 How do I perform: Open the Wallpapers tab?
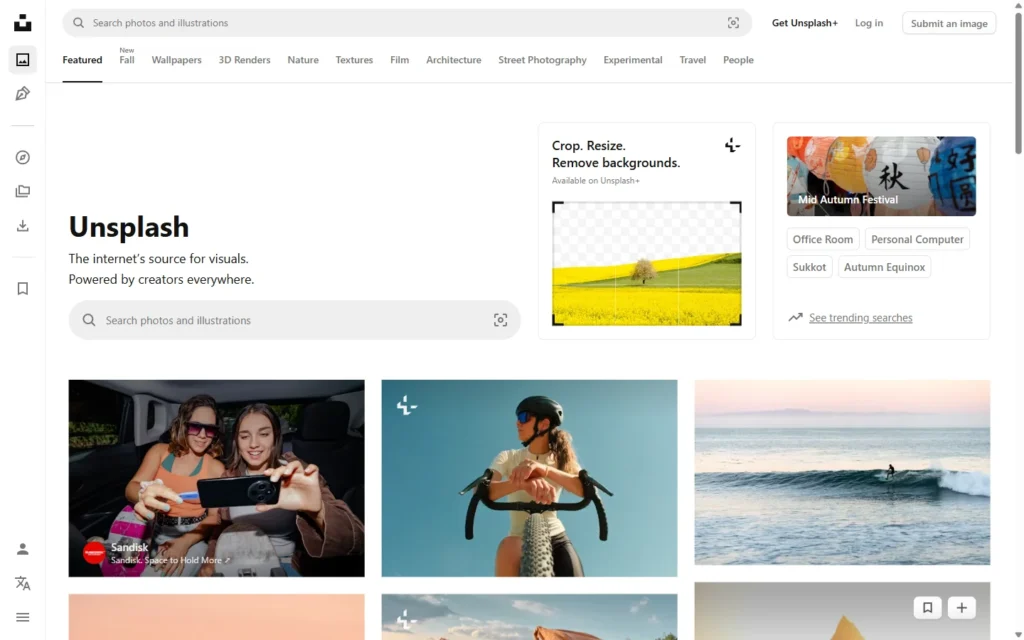pos(176,60)
